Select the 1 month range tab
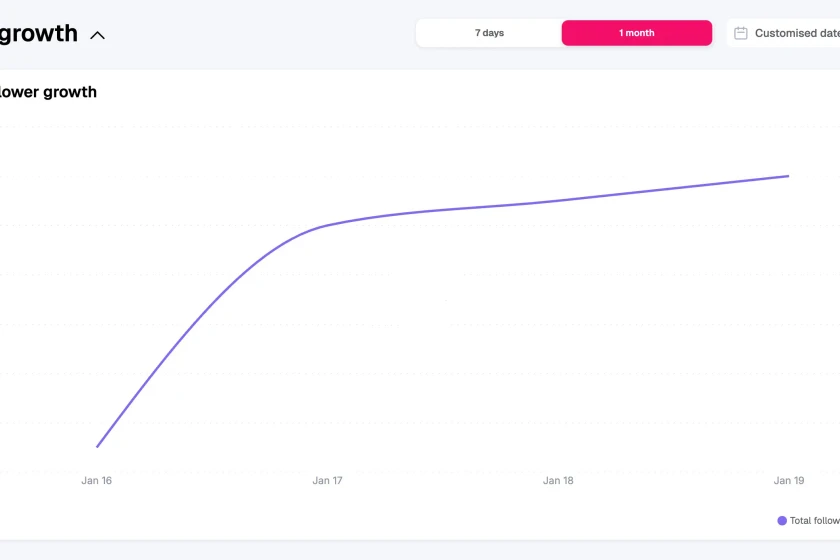 click(636, 33)
